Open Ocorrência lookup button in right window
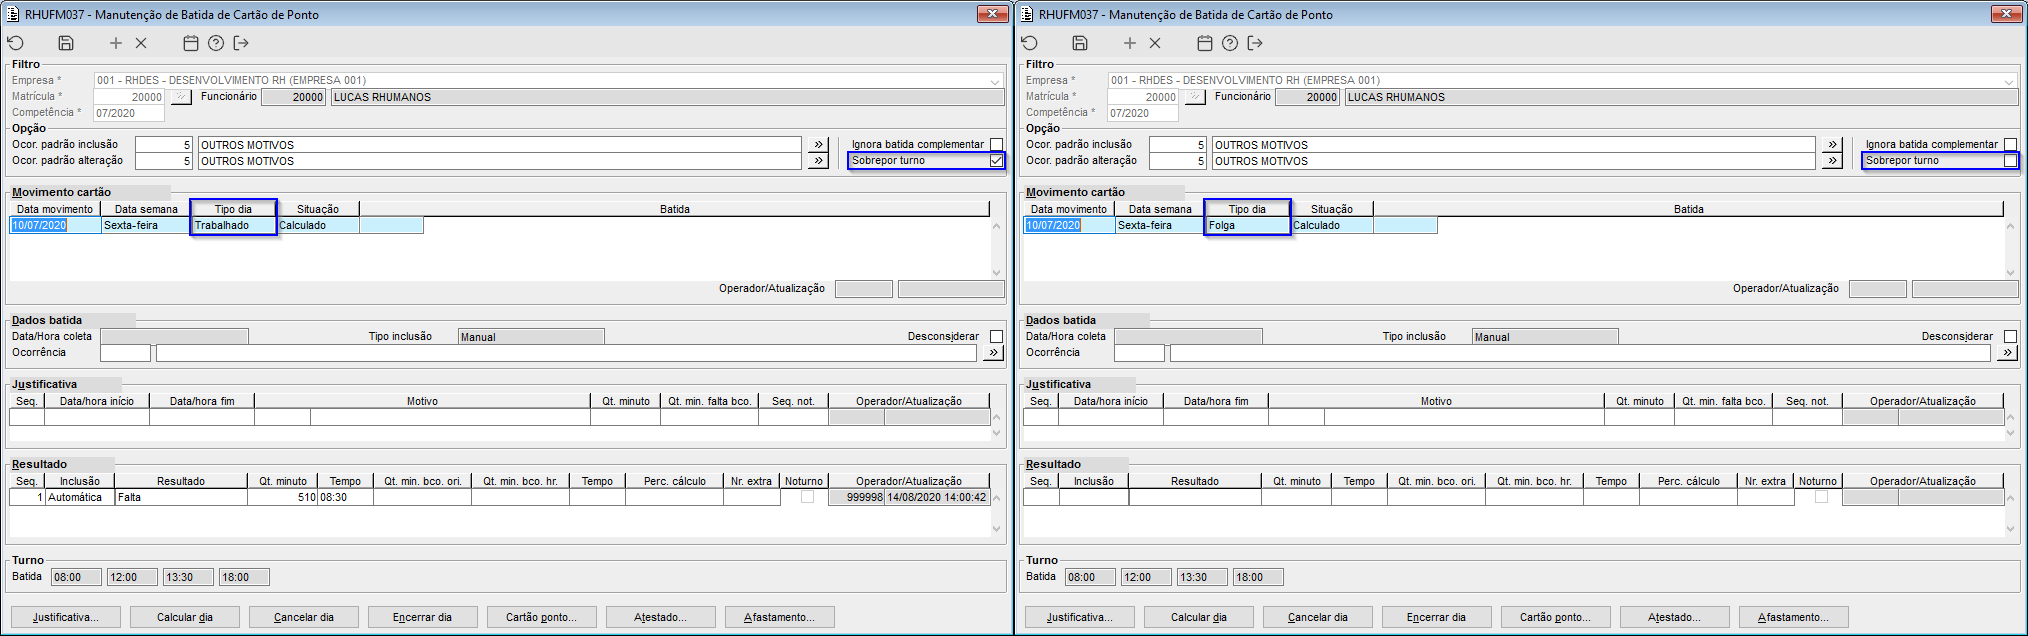Image resolution: width=2028 pixels, height=636 pixels. coord(2007,353)
